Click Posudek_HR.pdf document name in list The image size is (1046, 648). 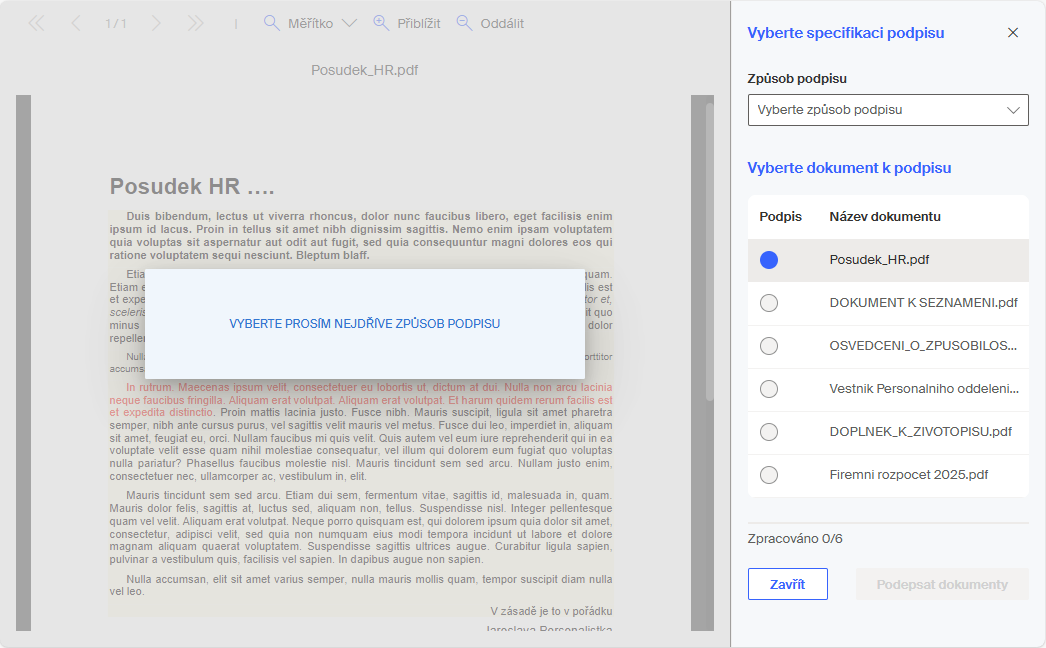(879, 260)
